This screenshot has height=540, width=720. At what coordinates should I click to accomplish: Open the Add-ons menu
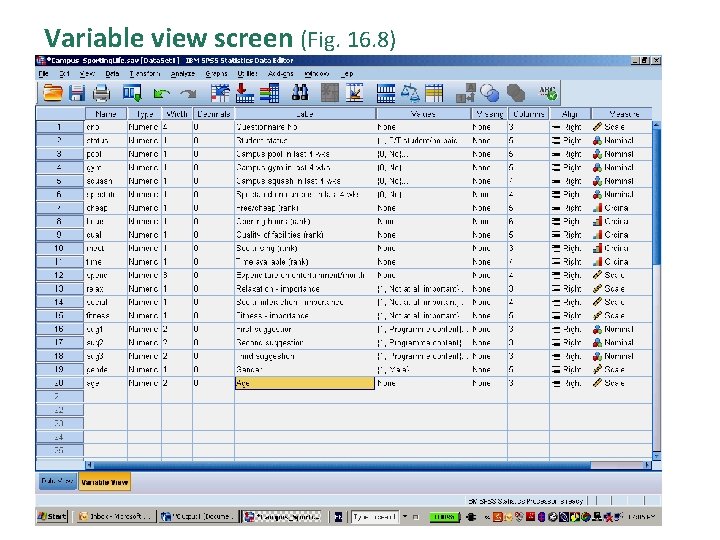[280, 73]
